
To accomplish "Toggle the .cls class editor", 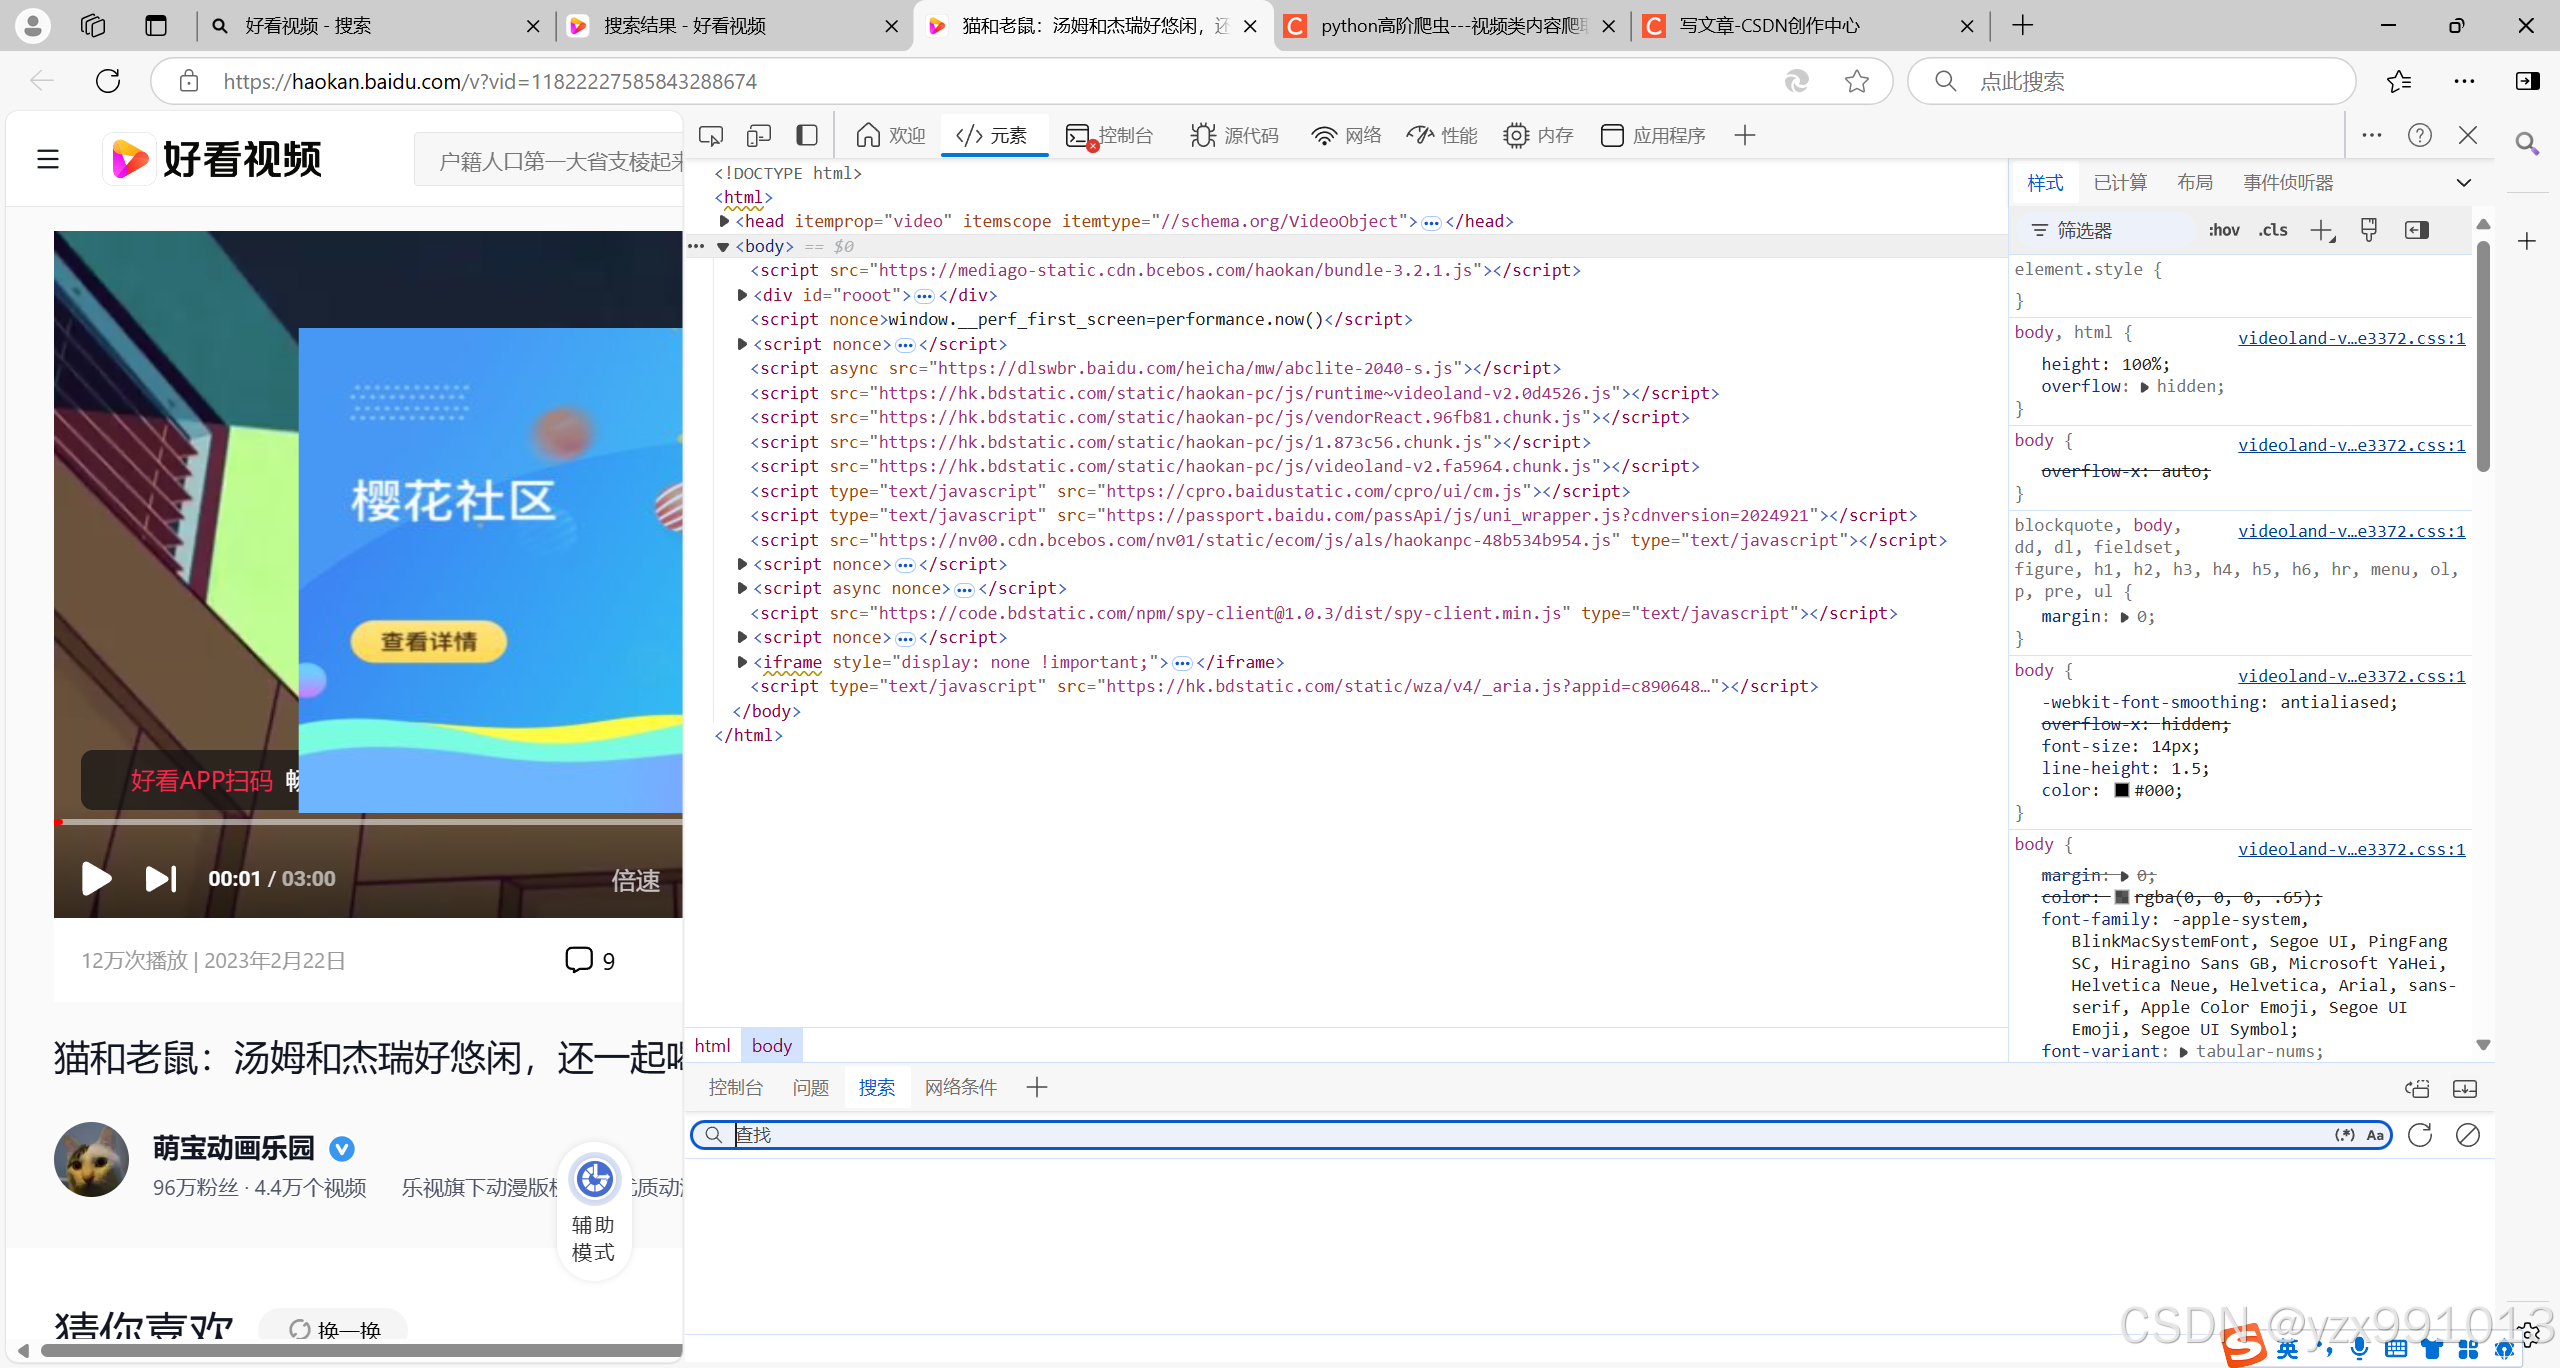I will pyautogui.click(x=2273, y=231).
